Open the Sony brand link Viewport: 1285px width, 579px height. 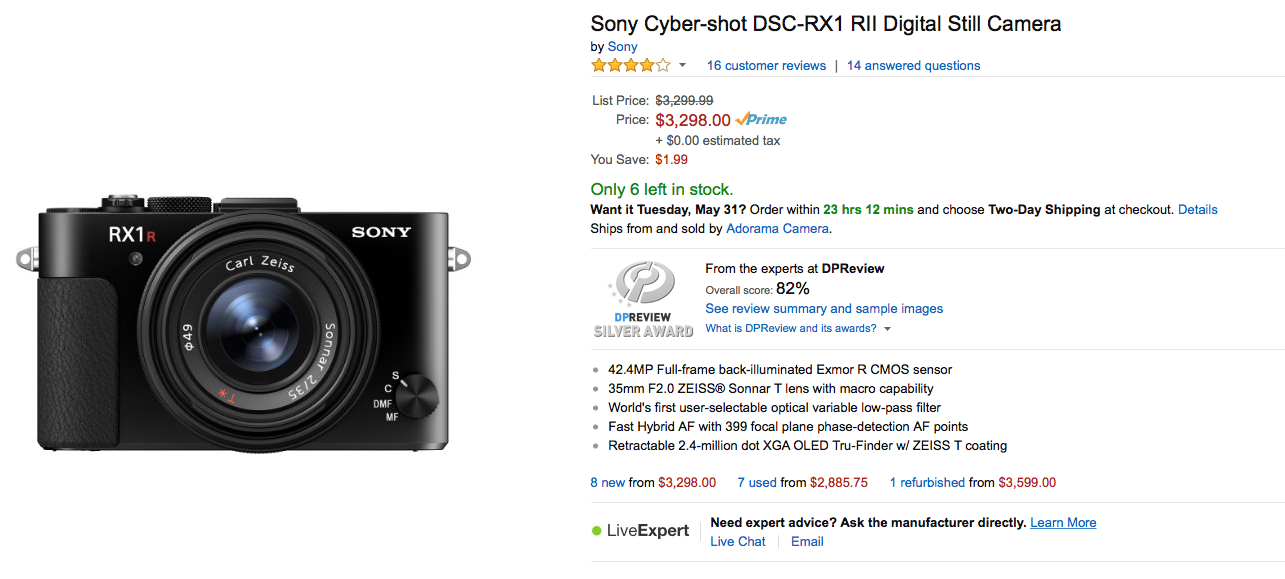[x=622, y=46]
